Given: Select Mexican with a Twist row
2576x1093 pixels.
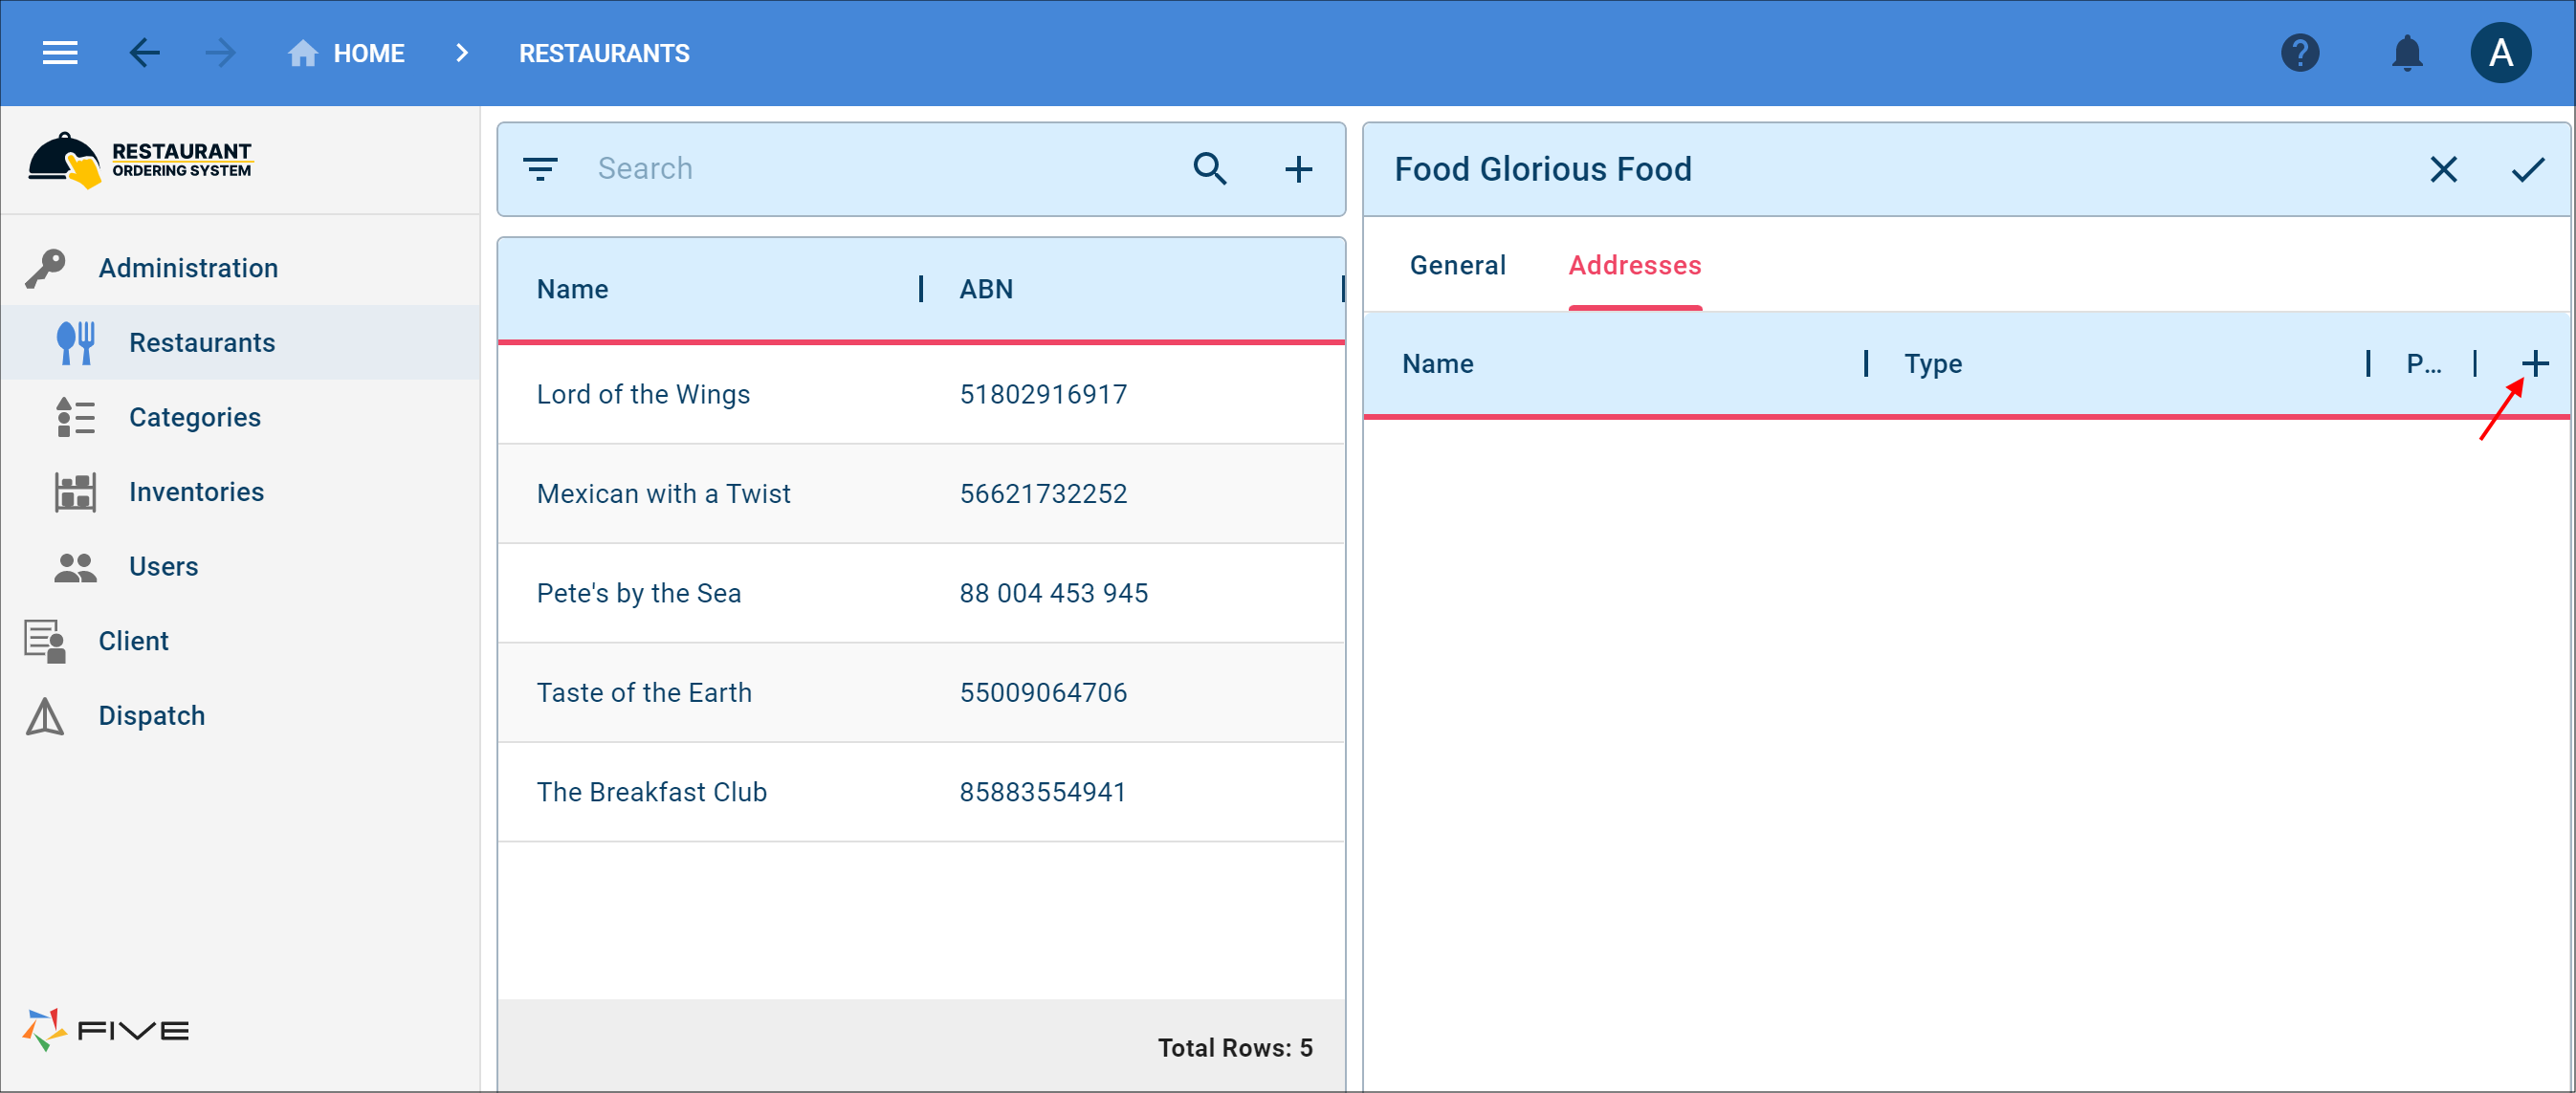Looking at the screenshot, I should pyautogui.click(x=921, y=494).
